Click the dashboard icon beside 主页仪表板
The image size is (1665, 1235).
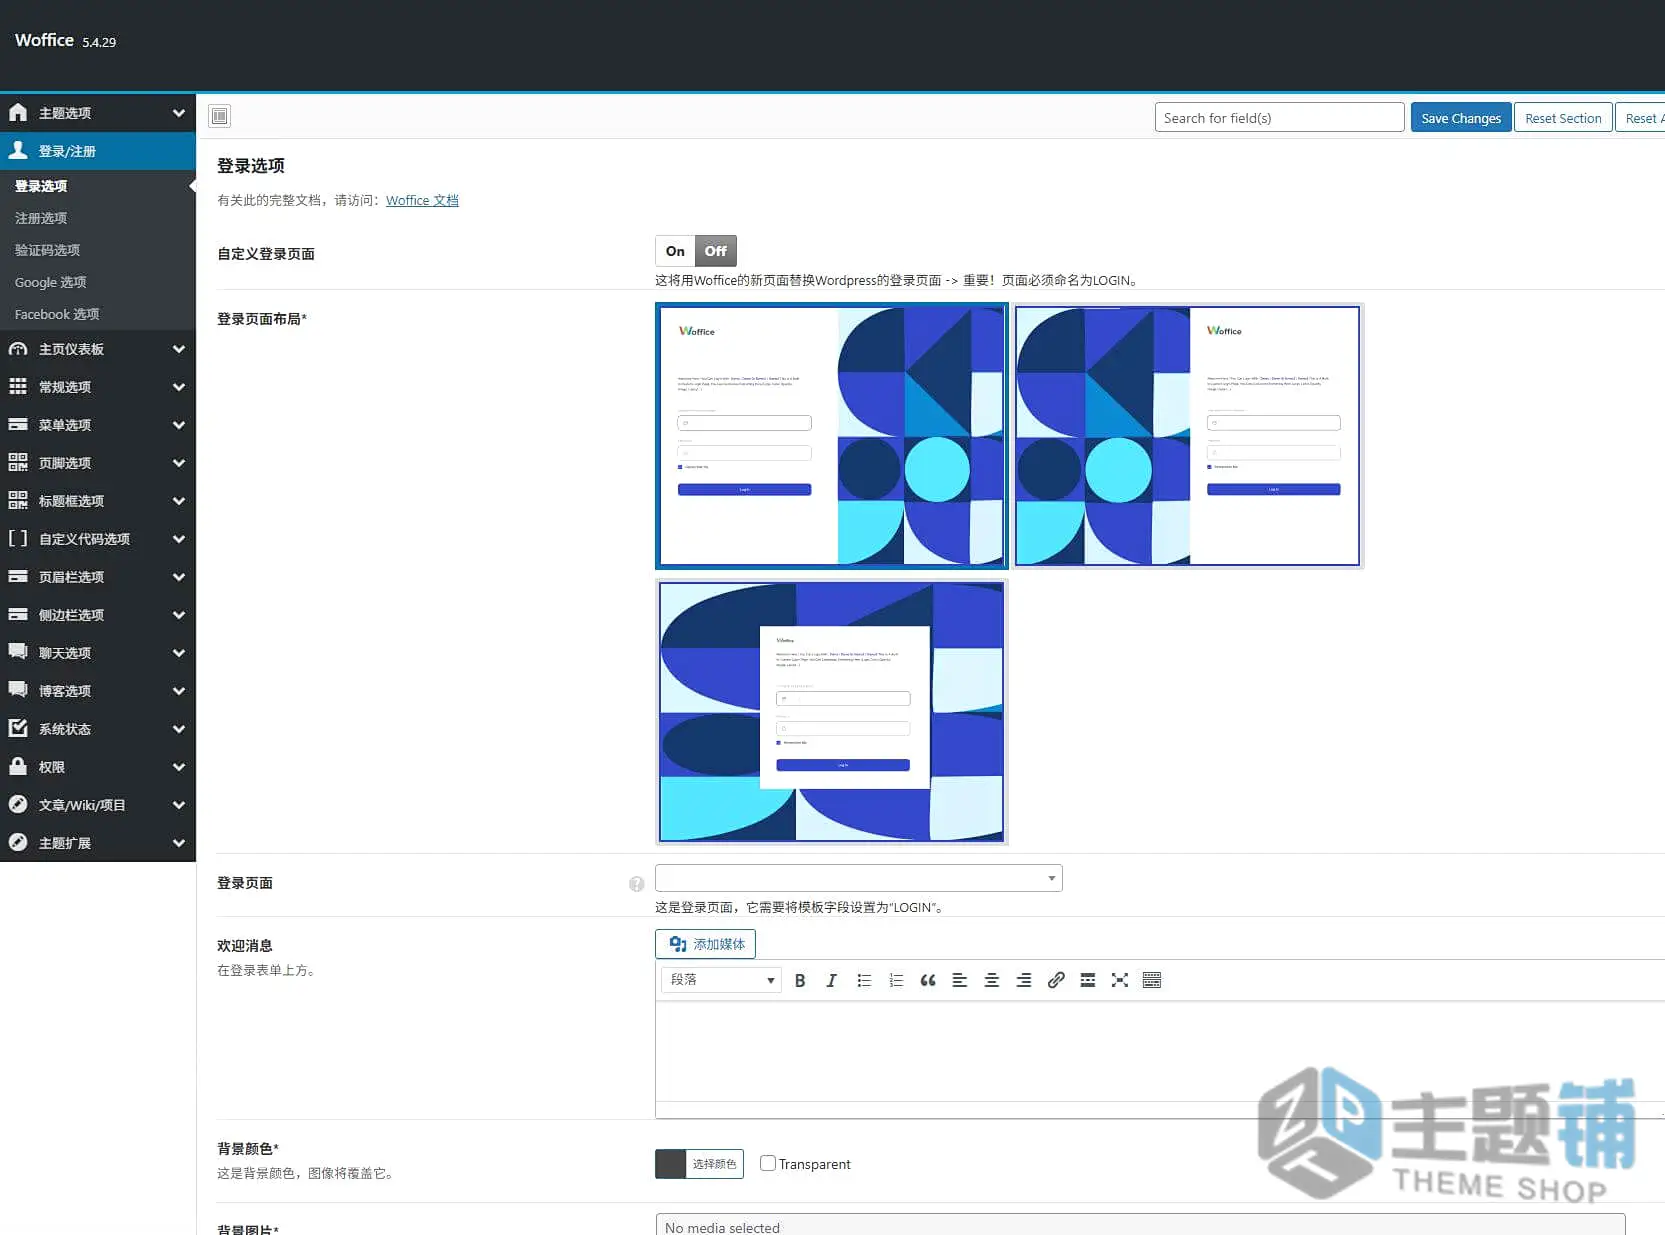point(18,349)
